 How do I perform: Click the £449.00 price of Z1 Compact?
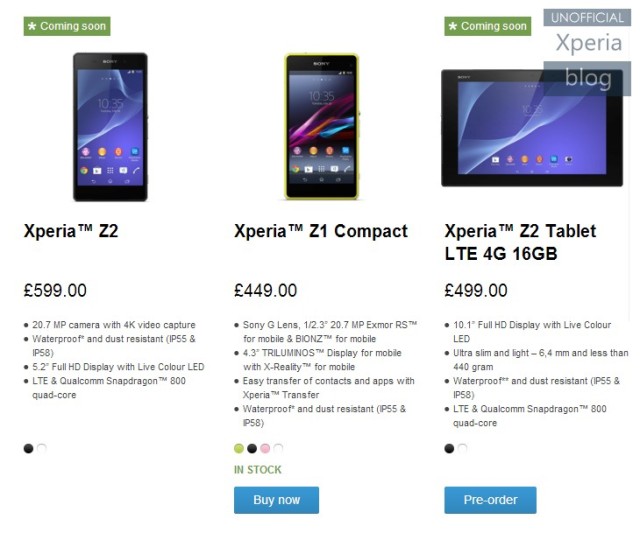click(x=265, y=291)
